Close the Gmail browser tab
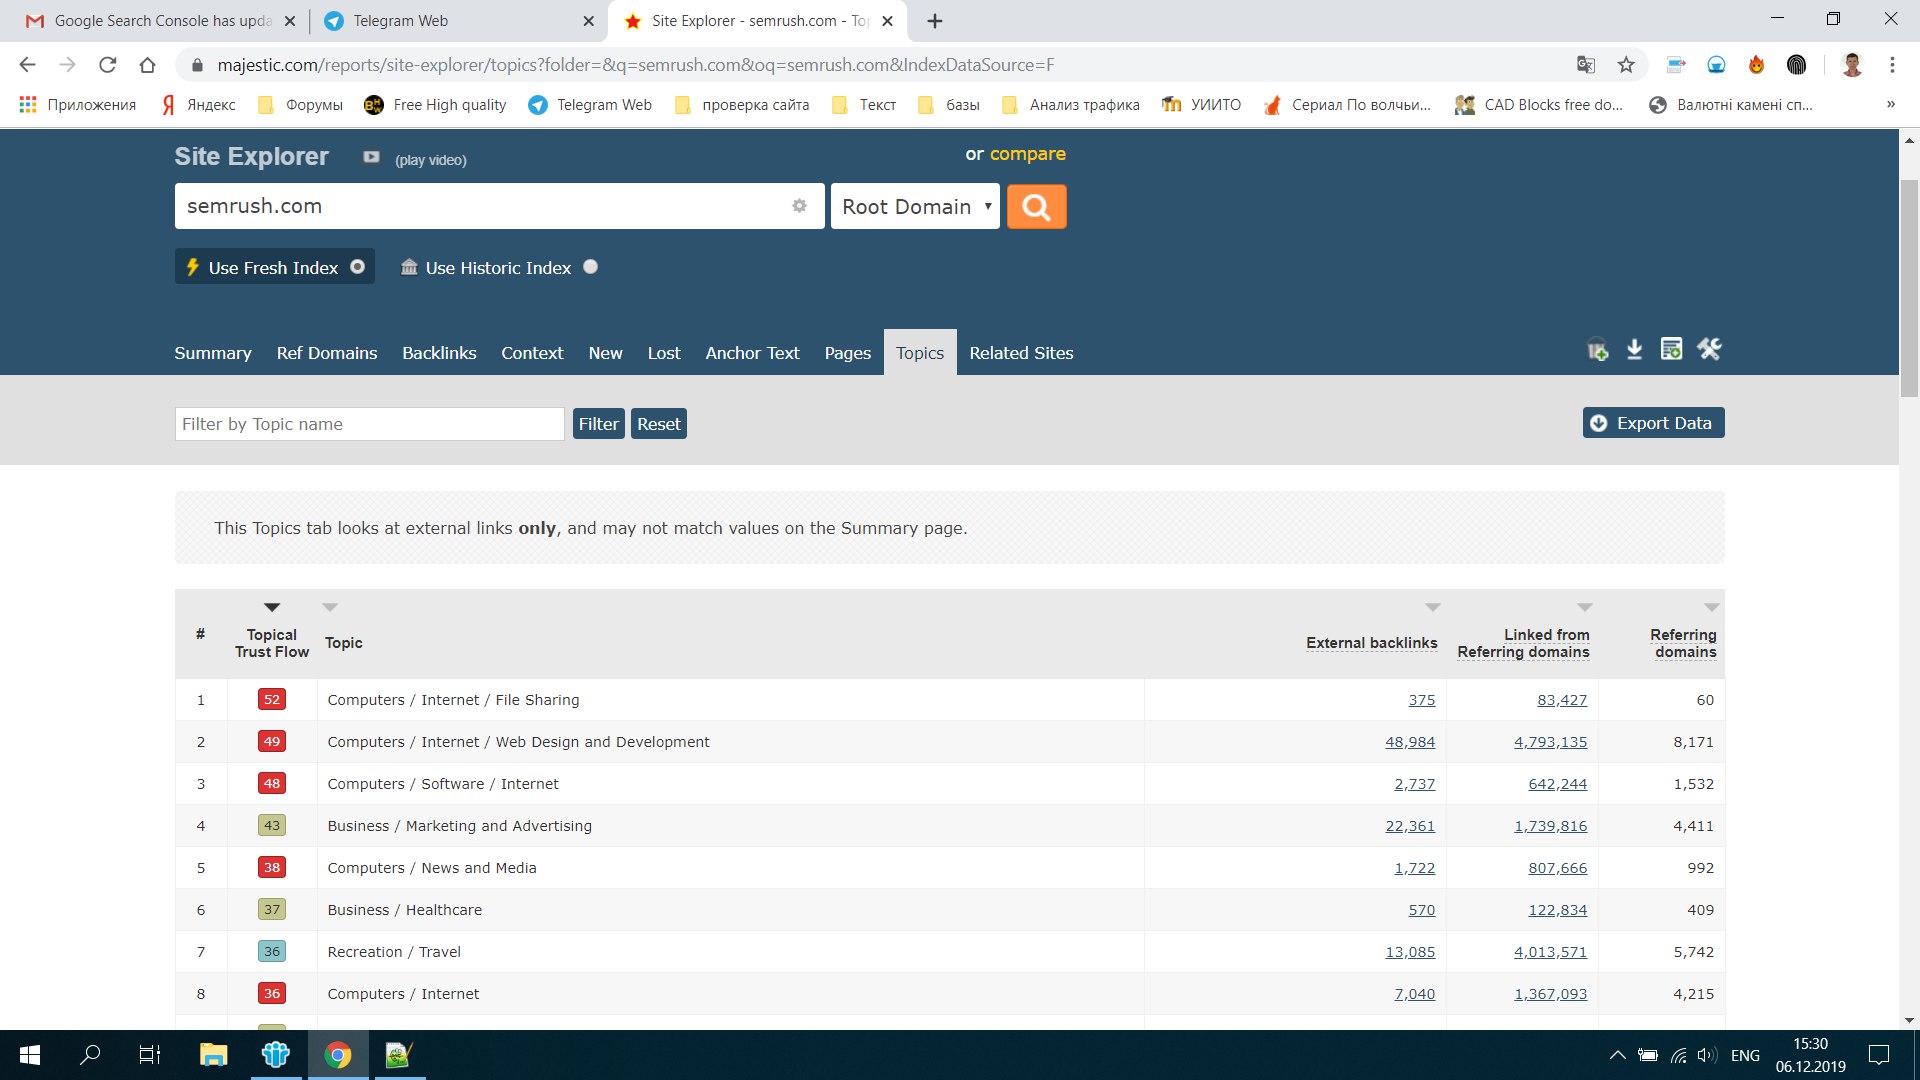Viewport: 1920px width, 1080px height. (290, 21)
